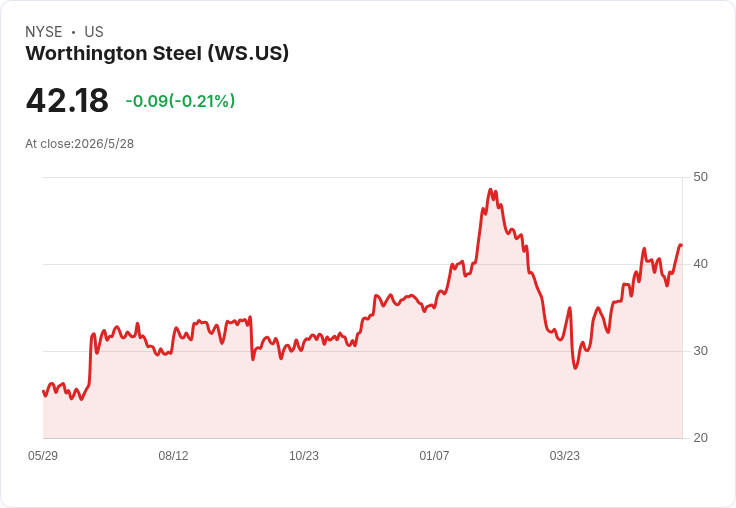Click the US market label
Viewport: 736px width, 508px height.
(x=94, y=32)
